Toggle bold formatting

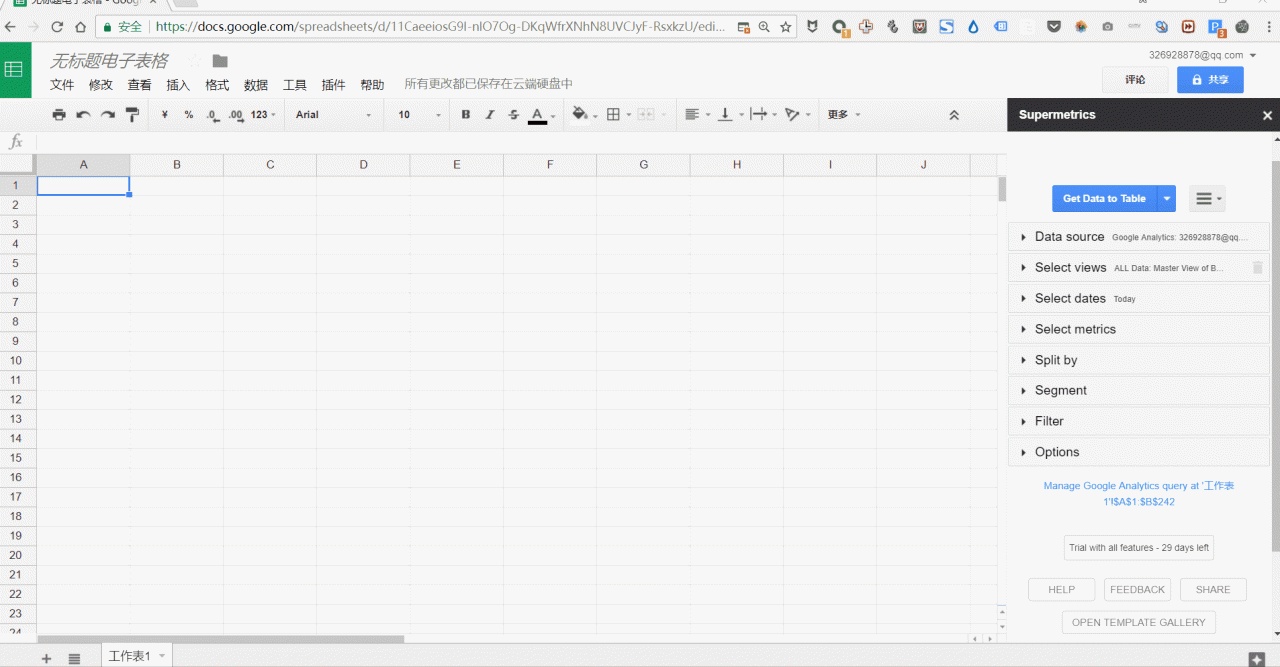point(465,115)
